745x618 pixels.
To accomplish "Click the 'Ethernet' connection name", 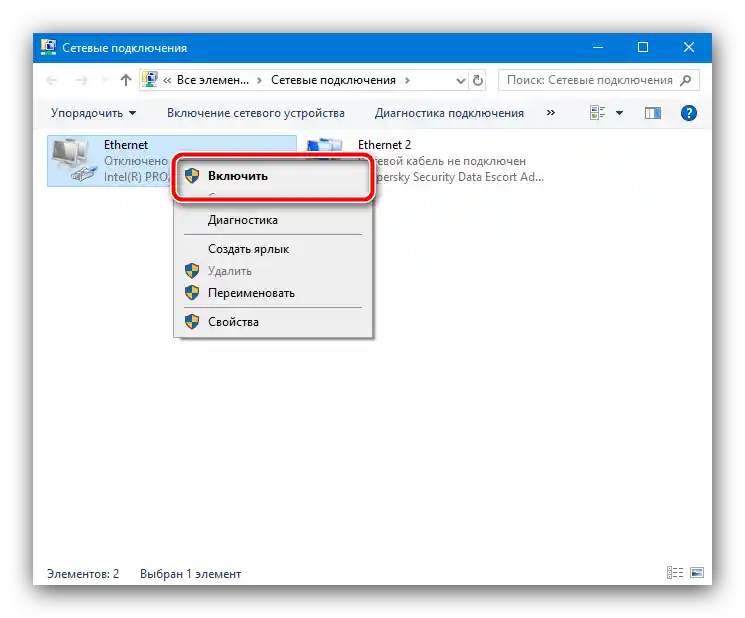I will click(125, 145).
